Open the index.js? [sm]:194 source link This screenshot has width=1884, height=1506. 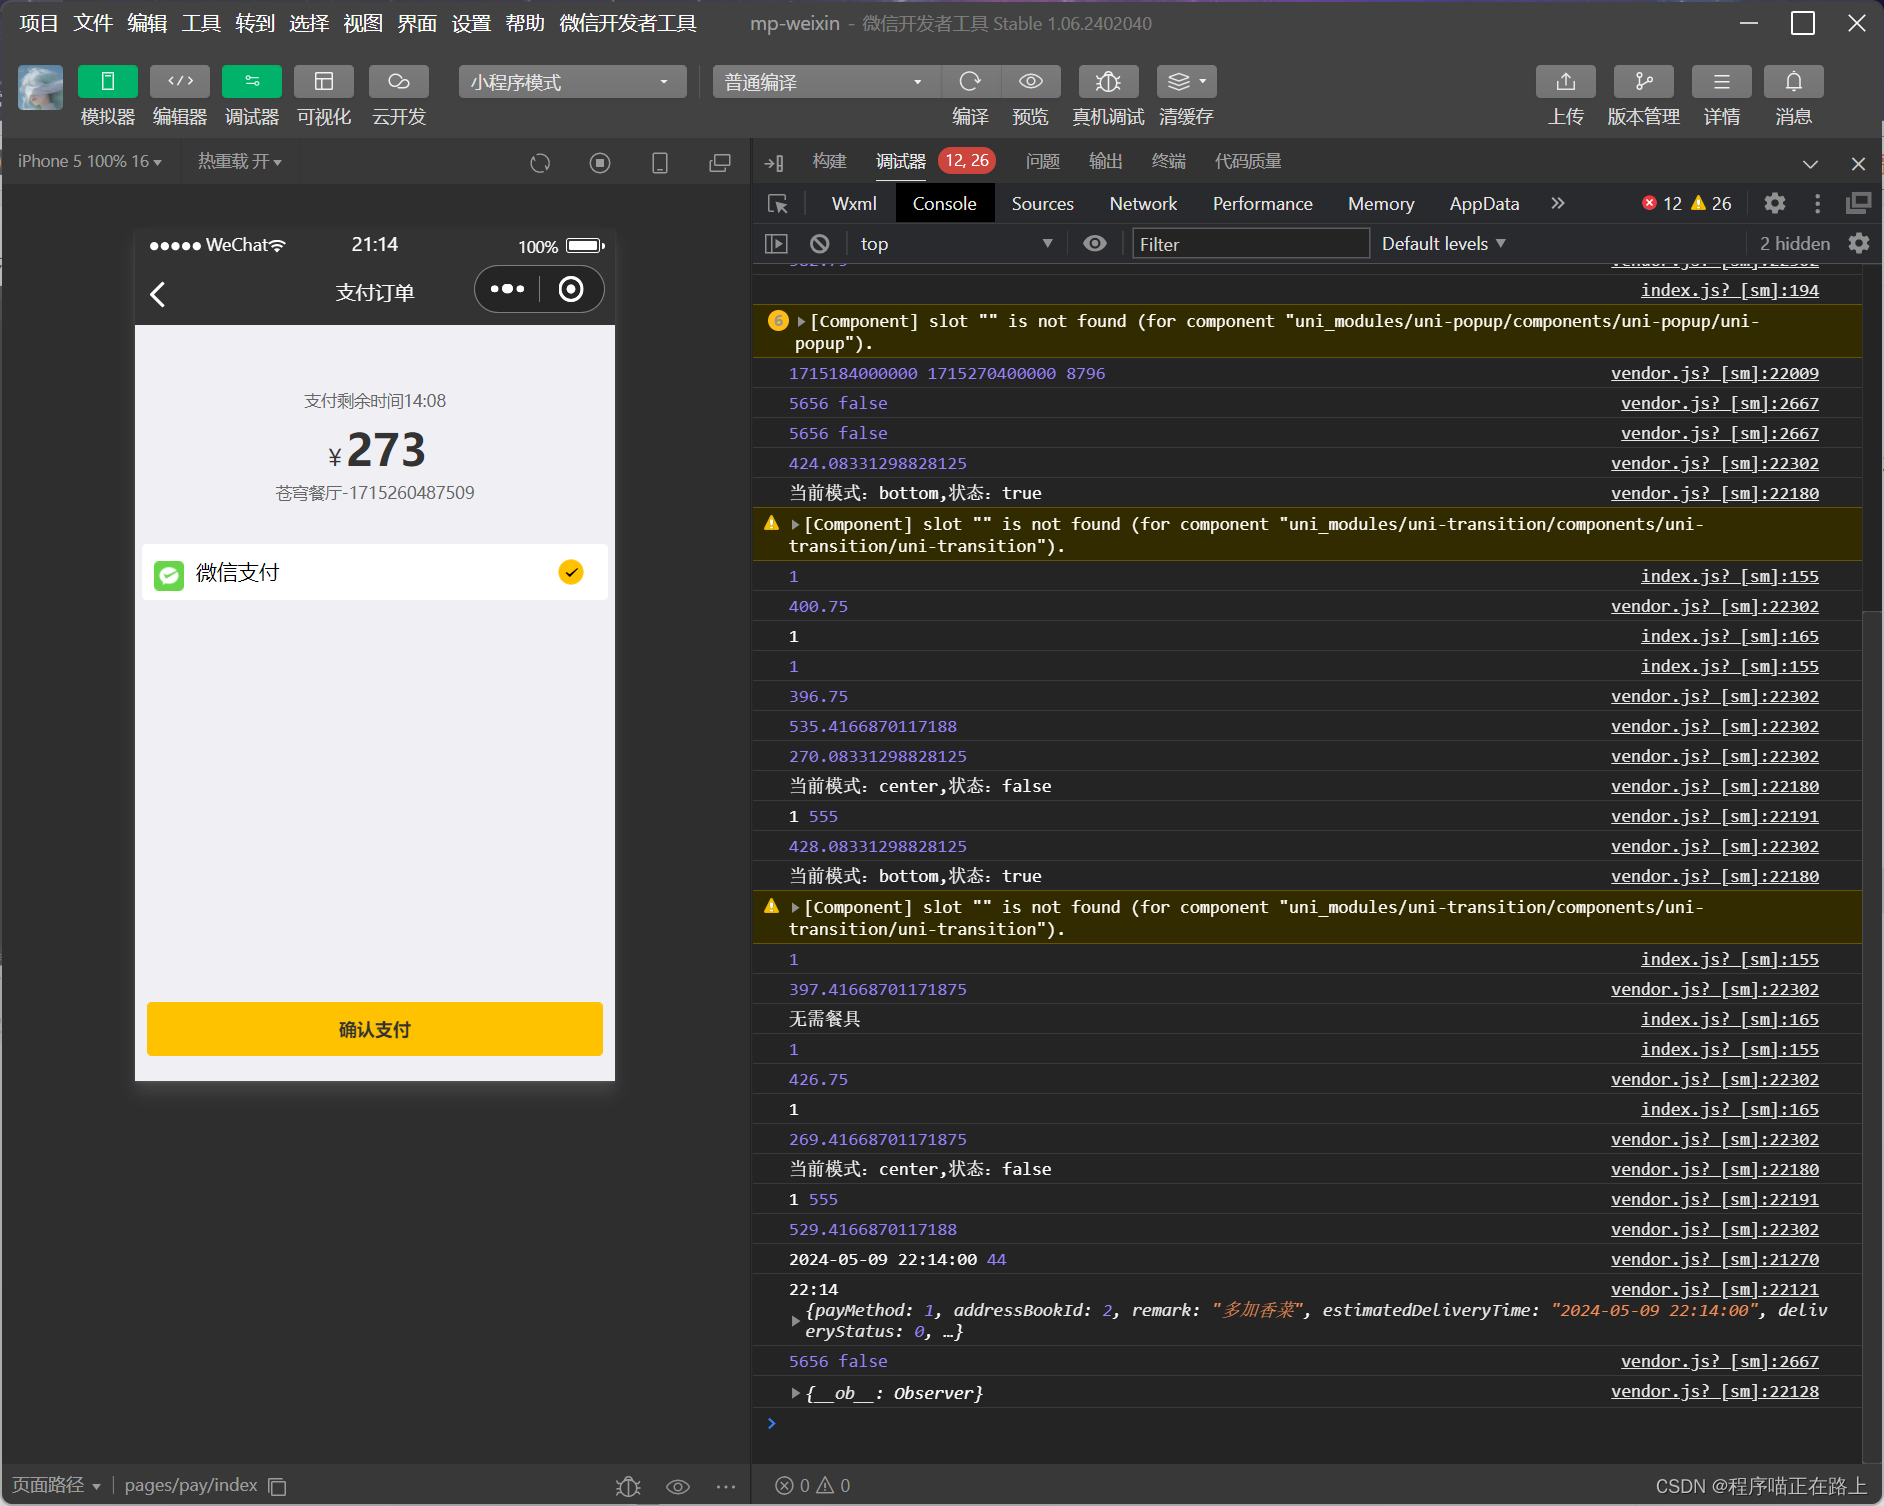coord(1730,290)
